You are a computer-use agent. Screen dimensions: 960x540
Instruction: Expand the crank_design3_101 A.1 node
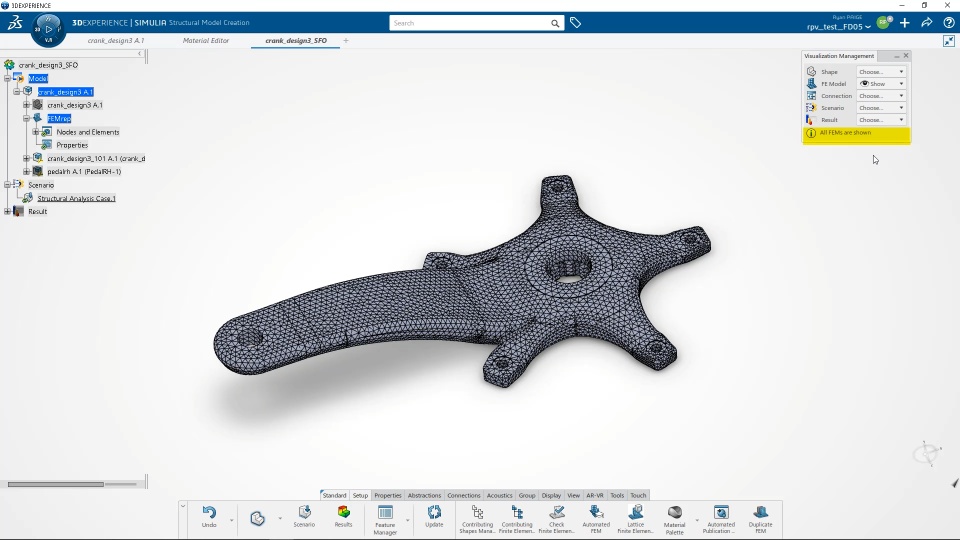coord(26,158)
